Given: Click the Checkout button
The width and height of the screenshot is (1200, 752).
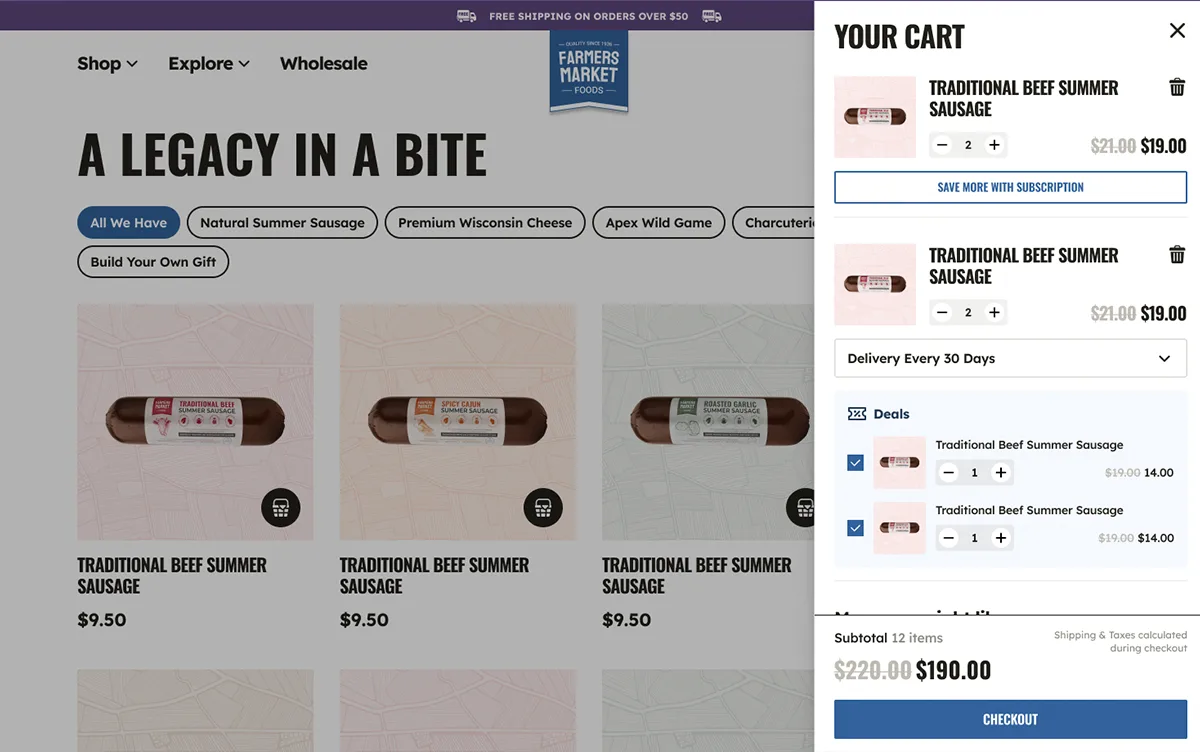Looking at the screenshot, I should click(x=1010, y=719).
